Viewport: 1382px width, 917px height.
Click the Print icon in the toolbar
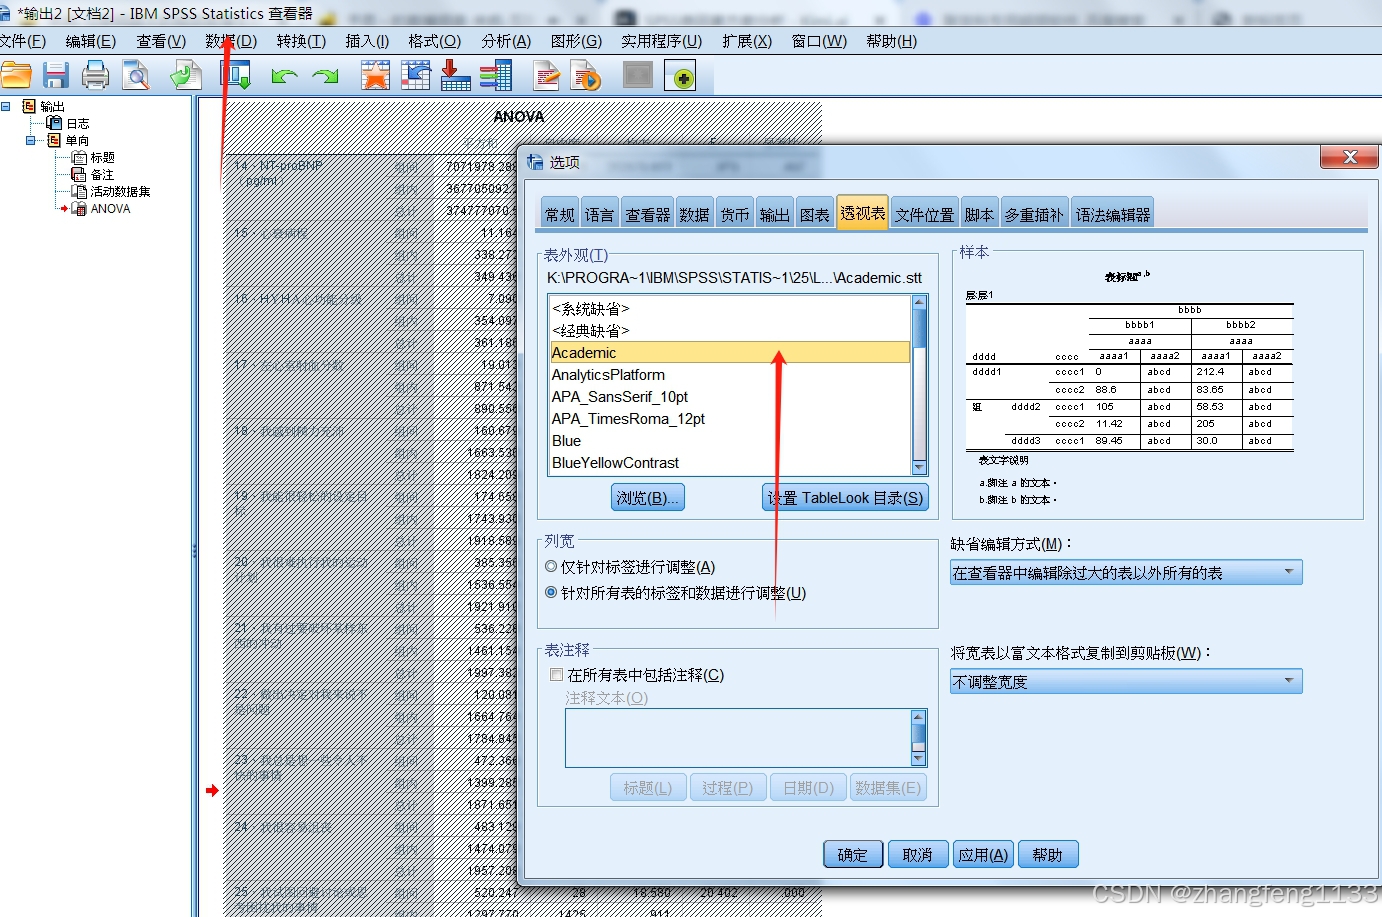pos(95,75)
